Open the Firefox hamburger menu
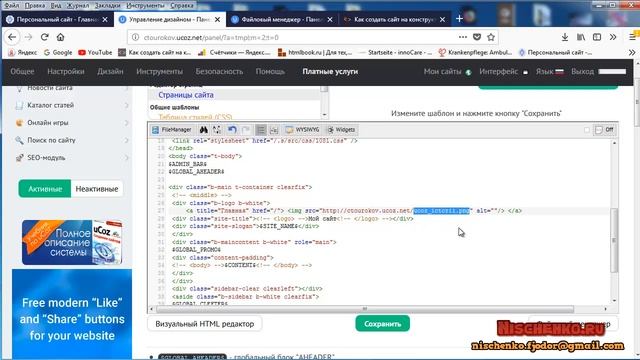 coord(633,37)
